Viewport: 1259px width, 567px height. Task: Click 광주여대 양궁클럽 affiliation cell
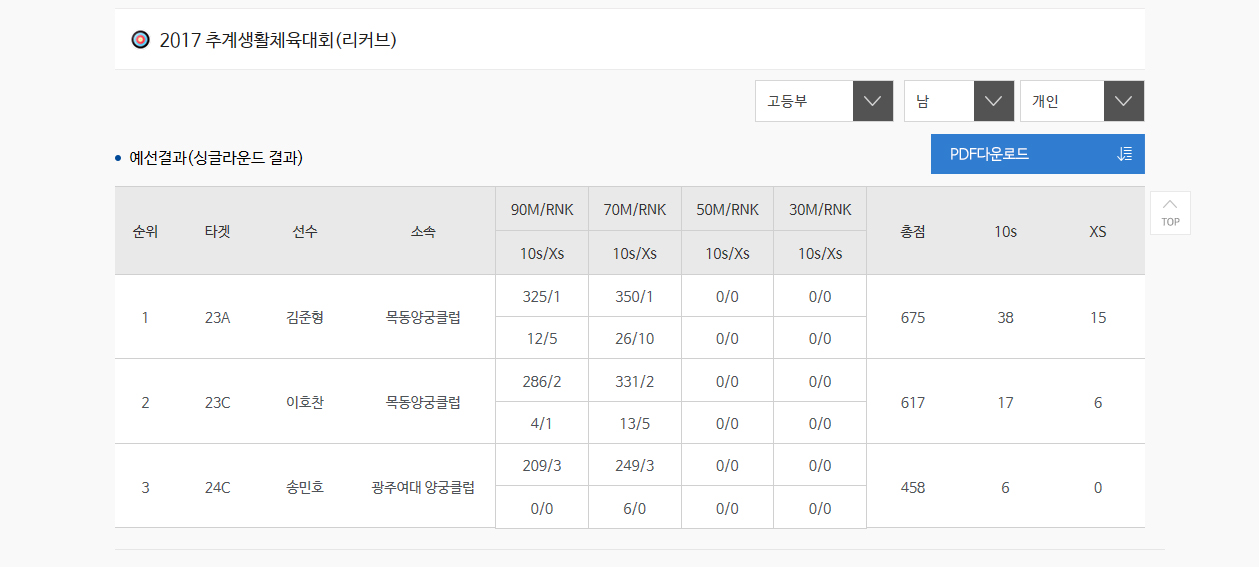(x=423, y=488)
